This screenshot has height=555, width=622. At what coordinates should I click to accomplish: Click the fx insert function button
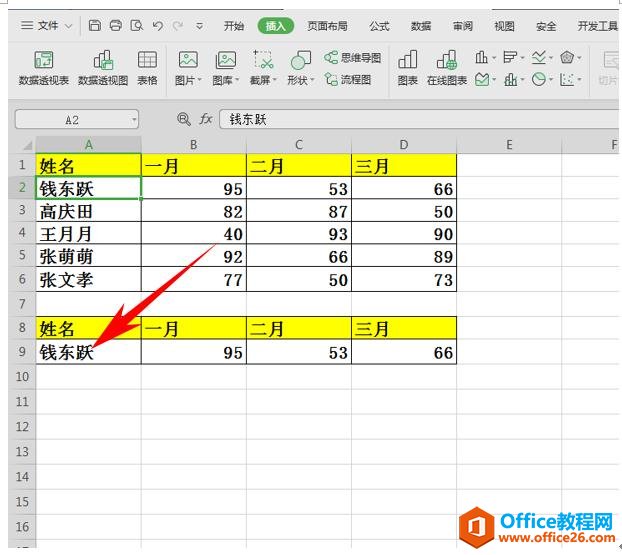coord(205,119)
